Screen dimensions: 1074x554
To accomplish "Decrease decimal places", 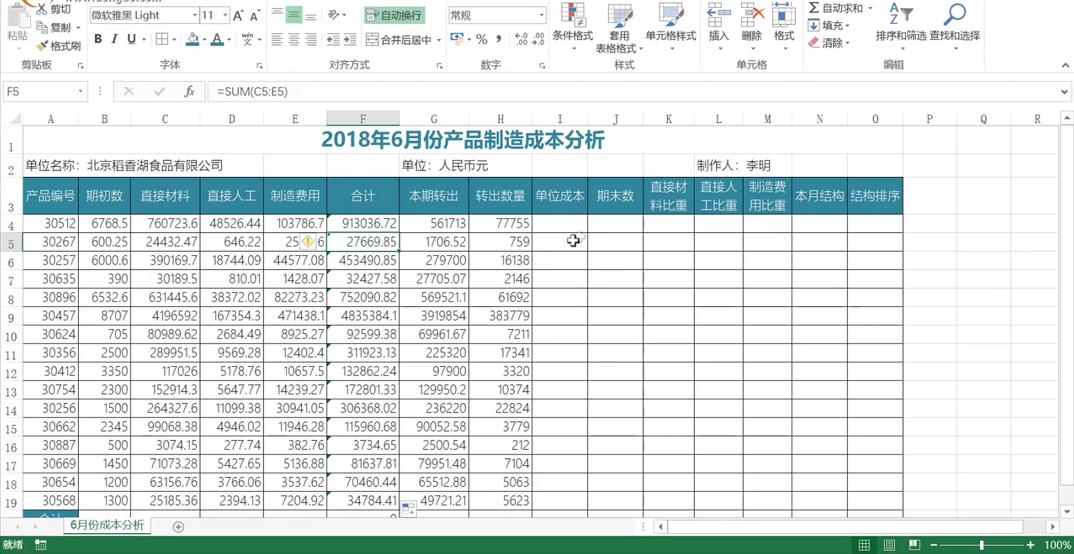I will point(538,39).
